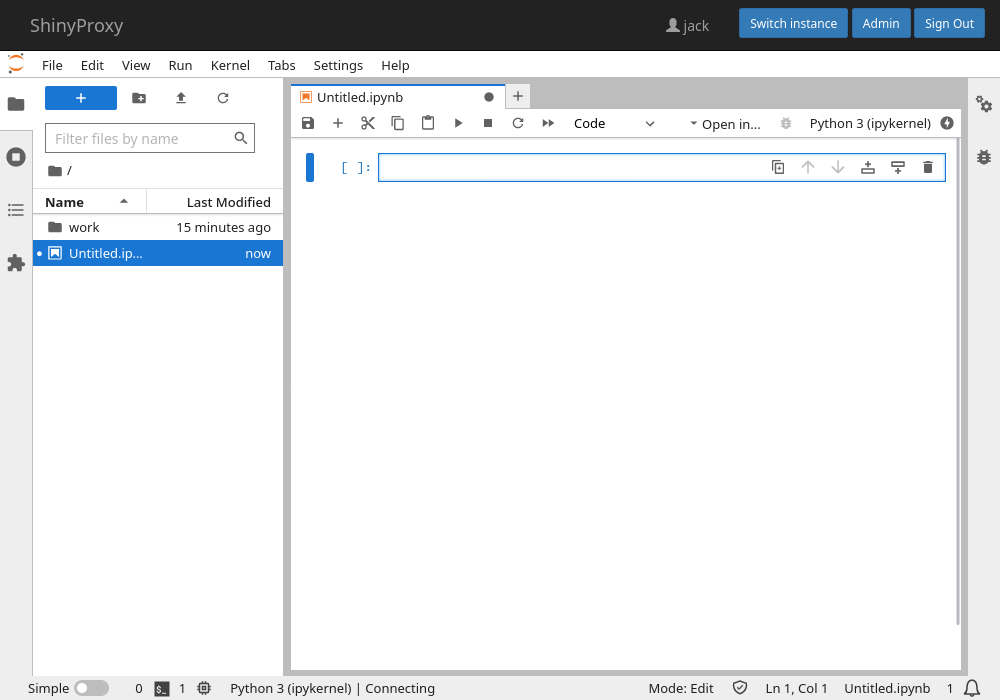1000x700 pixels.
Task: Click the Filter files by name field
Action: [150, 138]
